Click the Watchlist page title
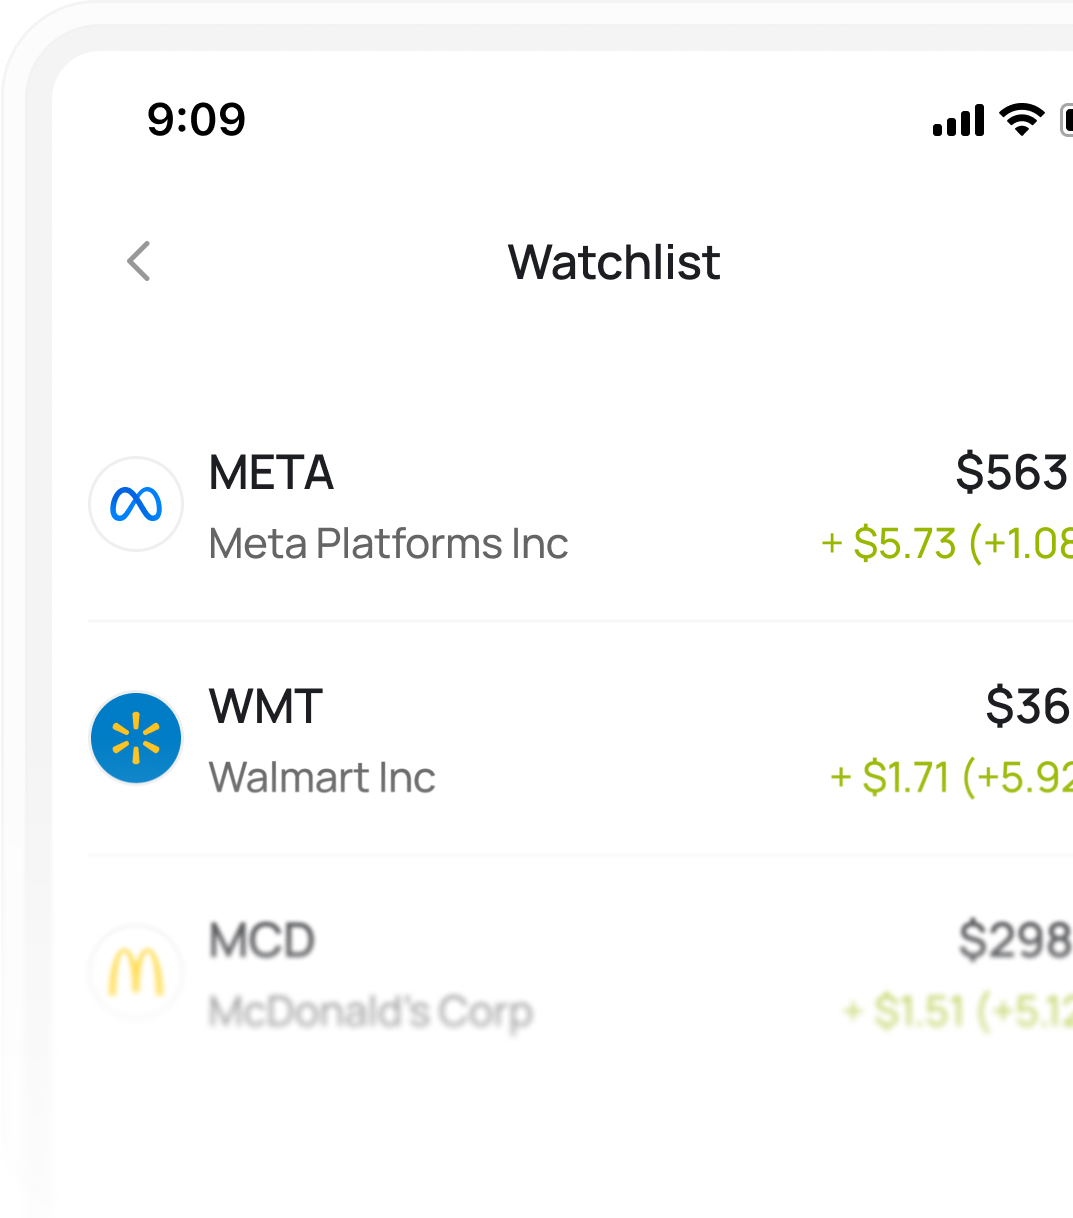The image size is (1073, 1218). (614, 263)
